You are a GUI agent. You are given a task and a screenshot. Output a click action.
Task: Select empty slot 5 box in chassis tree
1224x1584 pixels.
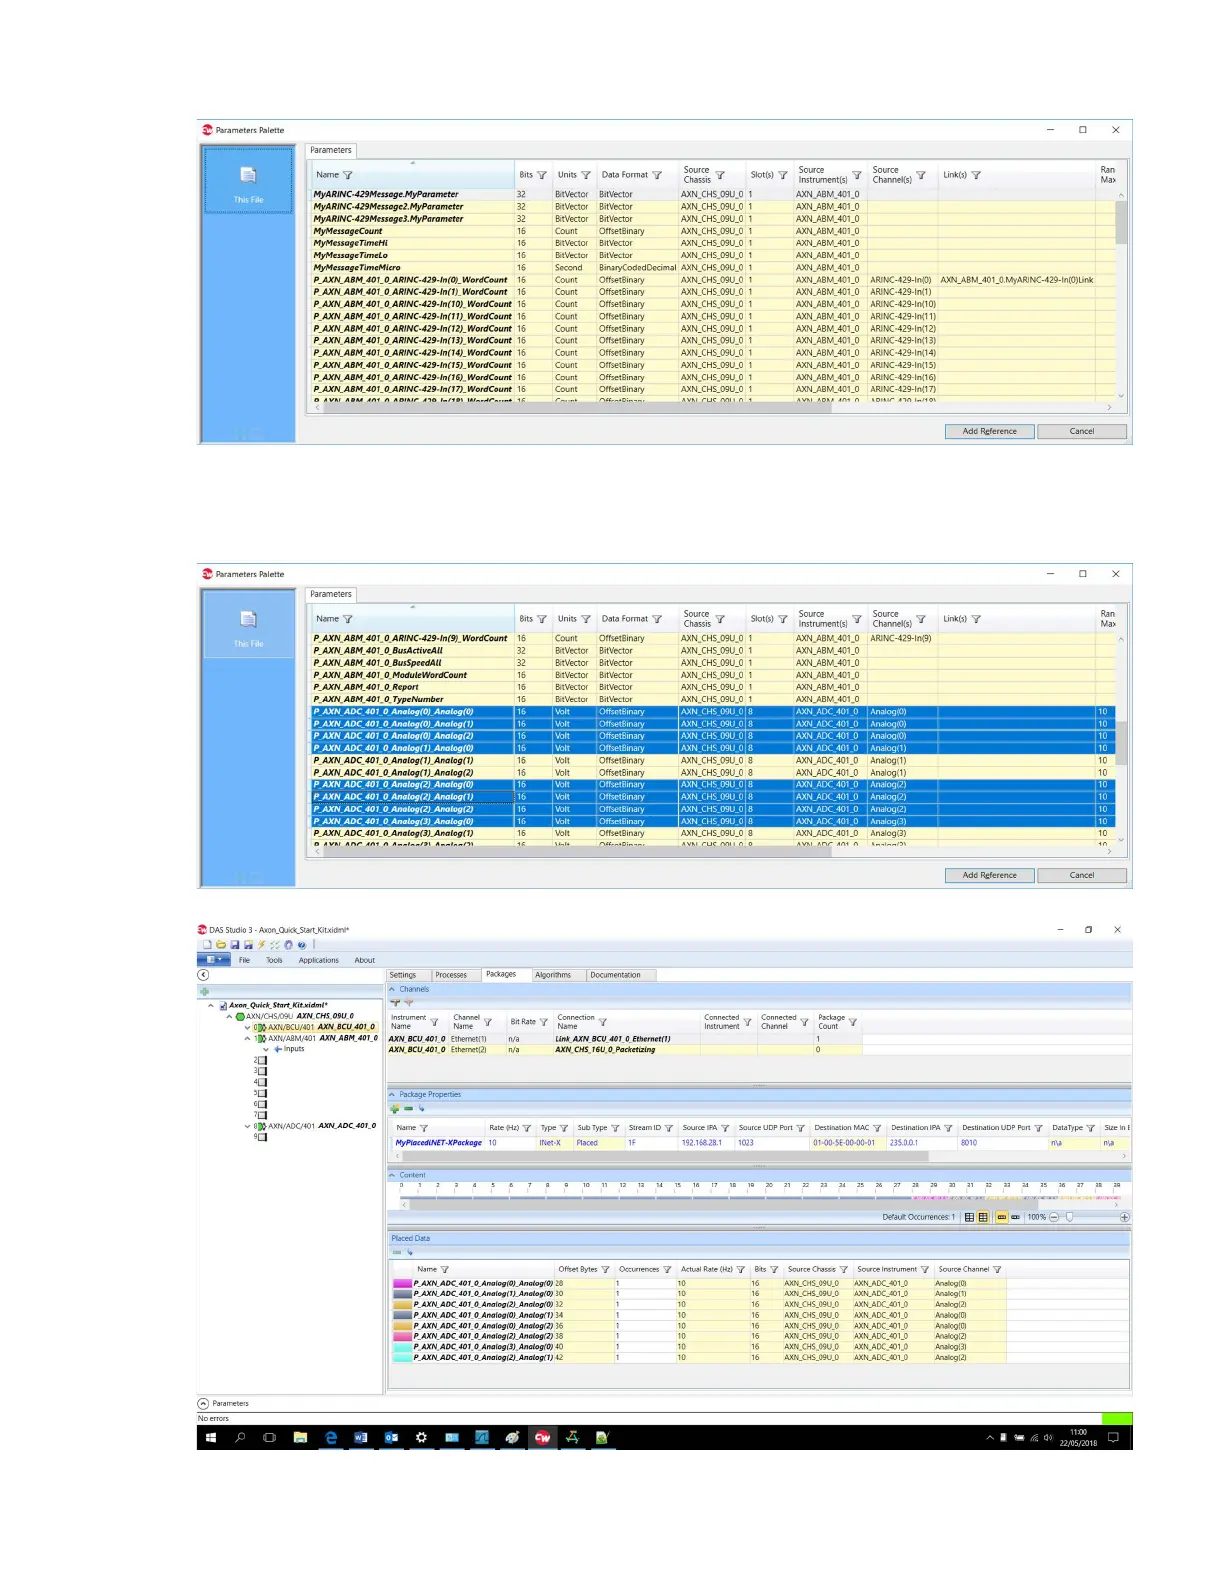pyautogui.click(x=263, y=1093)
